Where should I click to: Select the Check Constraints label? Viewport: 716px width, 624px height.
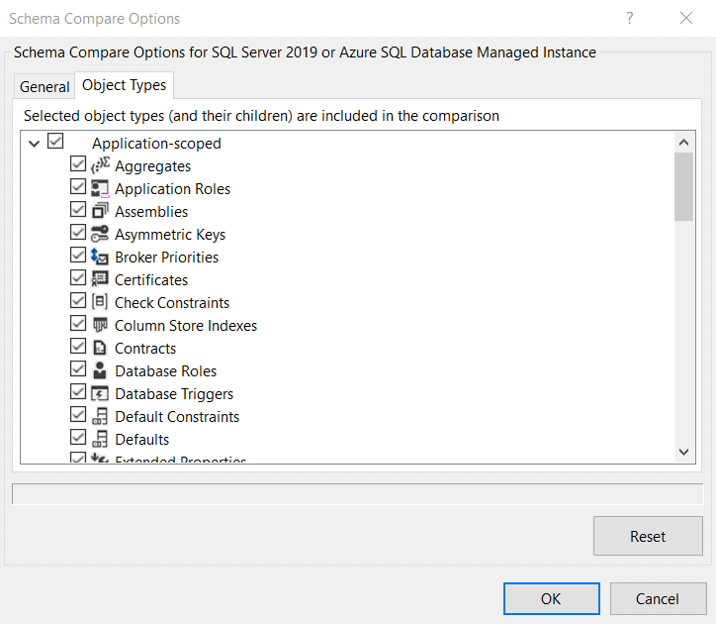click(x=172, y=303)
